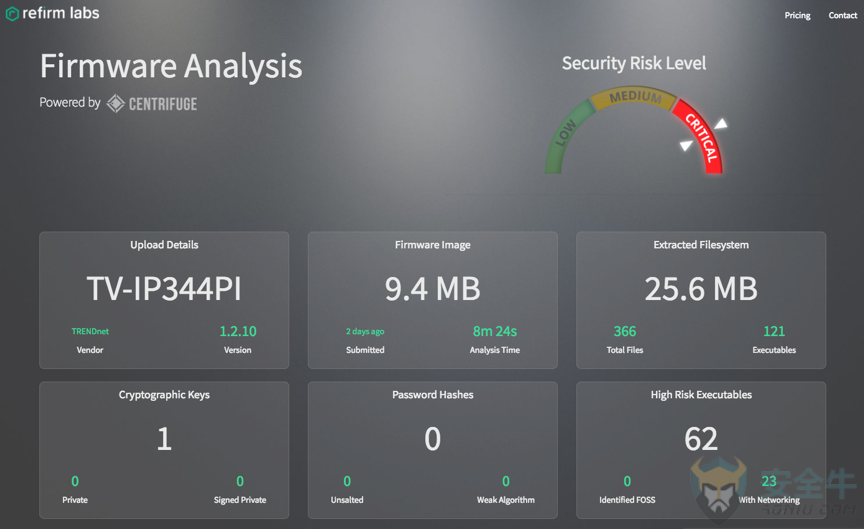The width and height of the screenshot is (864, 529).
Task: Click the Weak Algorithm count value
Action: (505, 481)
